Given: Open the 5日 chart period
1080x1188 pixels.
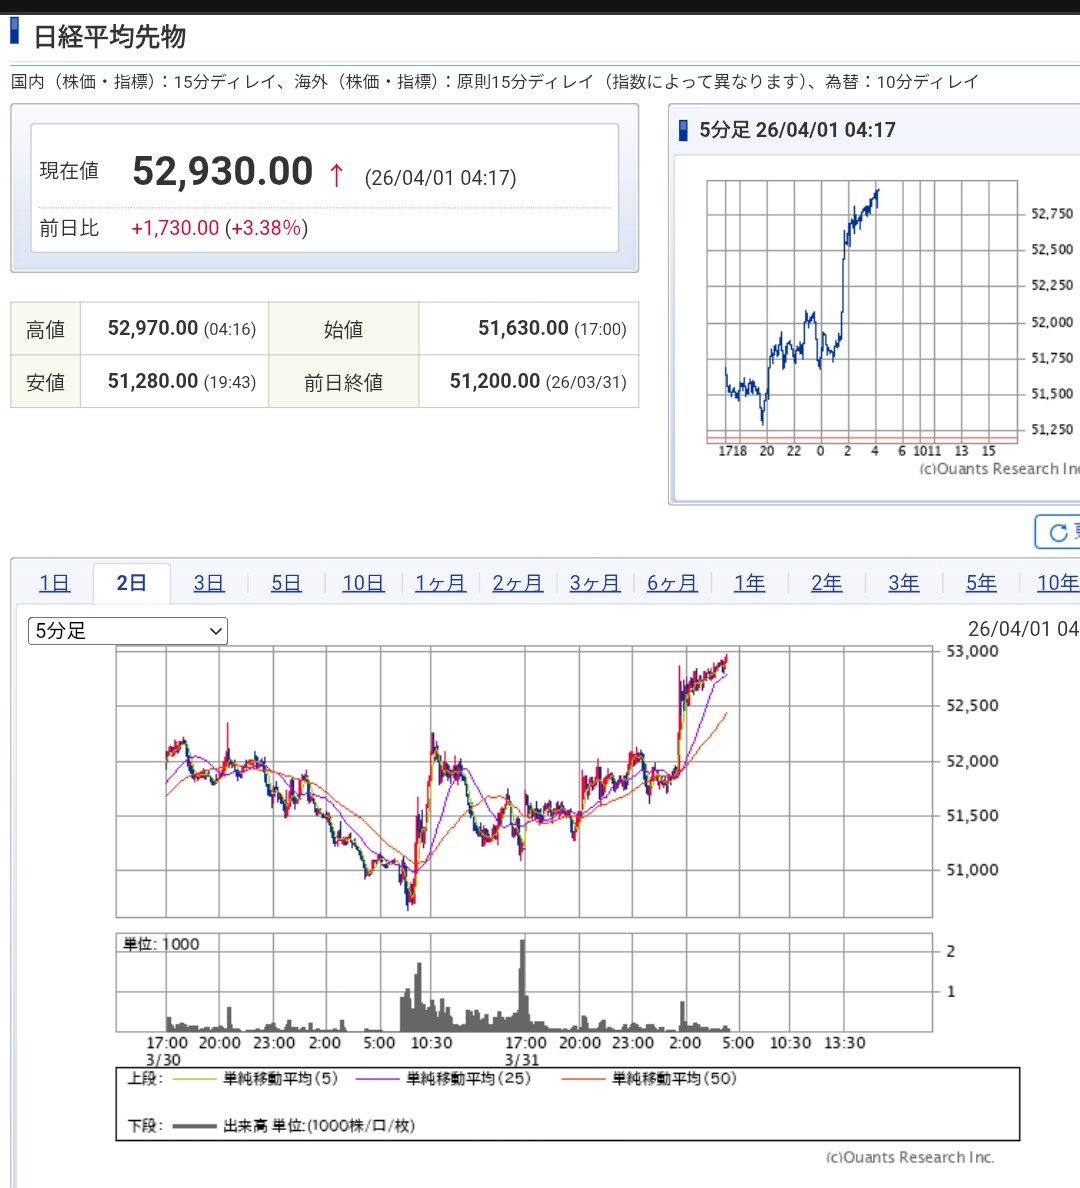Looking at the screenshot, I should (286, 583).
